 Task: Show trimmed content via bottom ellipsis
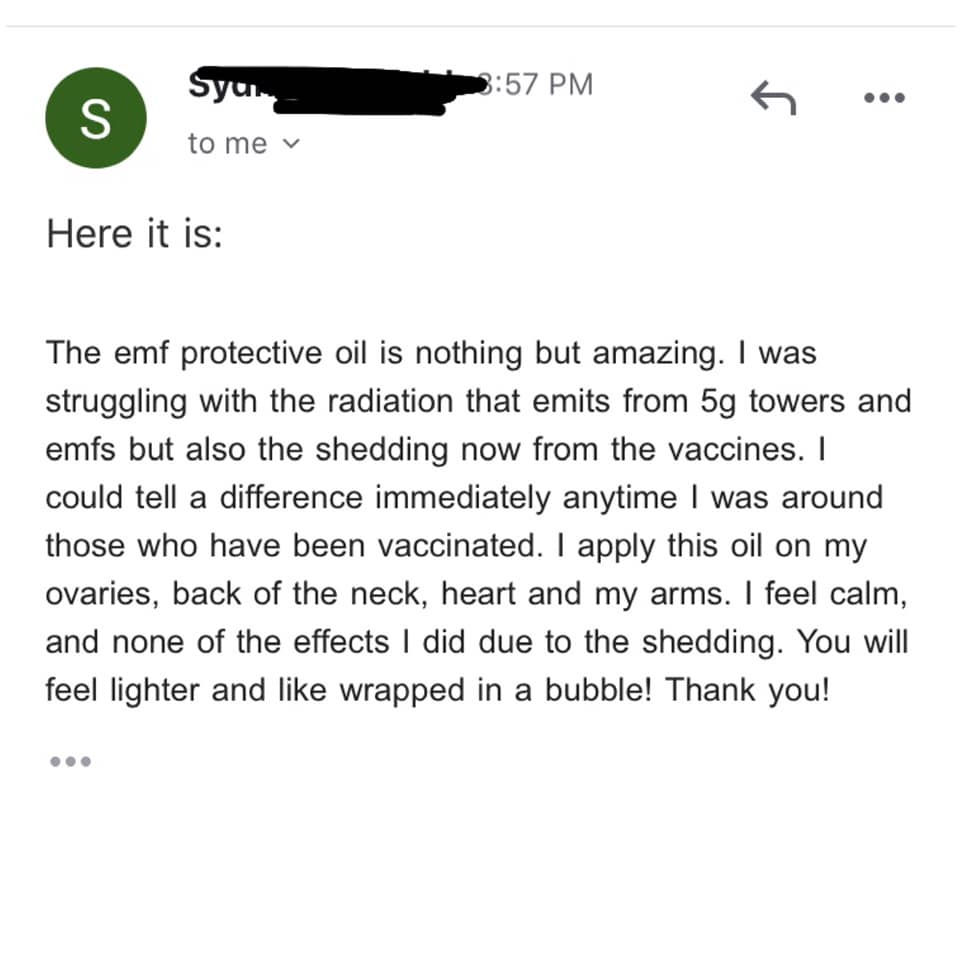[x=71, y=762]
